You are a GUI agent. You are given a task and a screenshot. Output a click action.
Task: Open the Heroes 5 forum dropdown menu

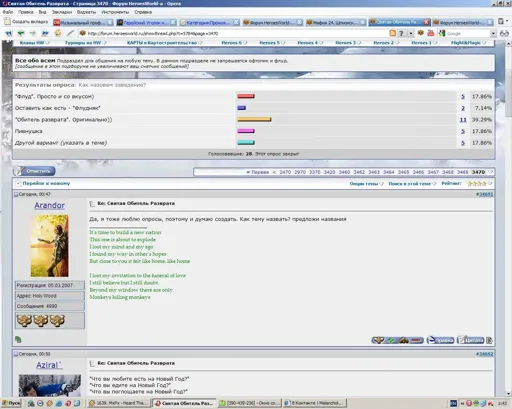pos(272,43)
